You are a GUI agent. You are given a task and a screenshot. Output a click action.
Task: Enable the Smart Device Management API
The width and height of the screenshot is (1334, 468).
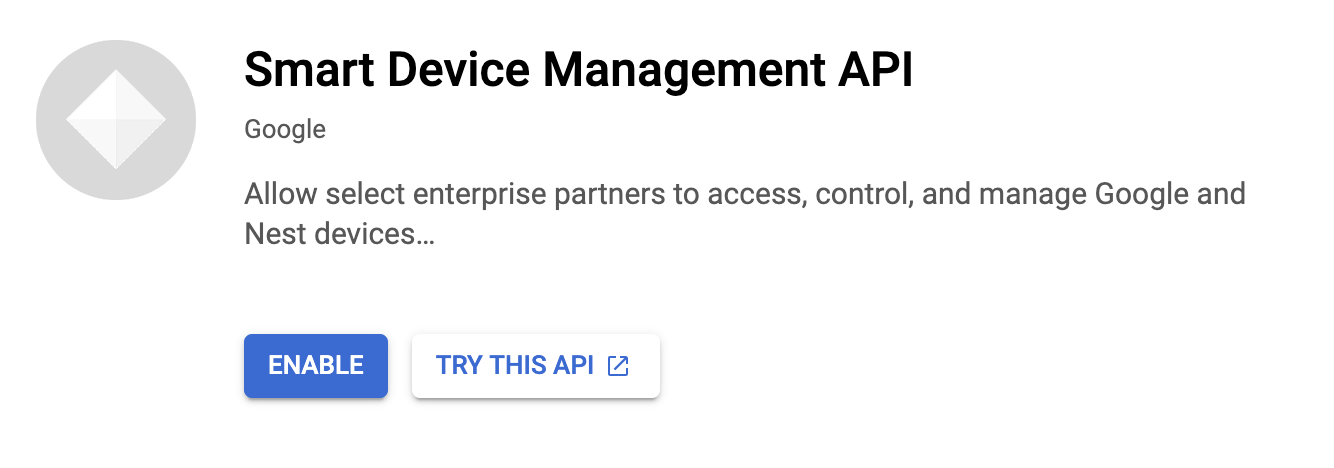[x=315, y=366]
